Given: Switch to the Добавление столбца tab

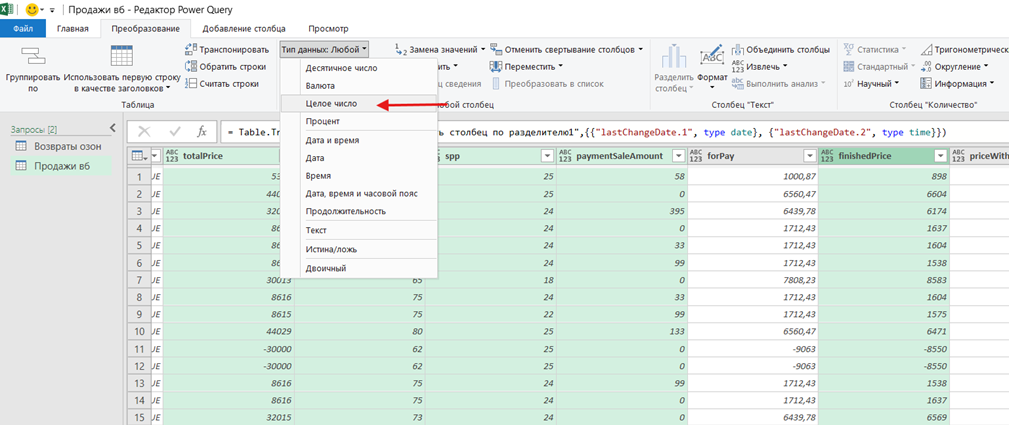Looking at the screenshot, I should click(244, 28).
